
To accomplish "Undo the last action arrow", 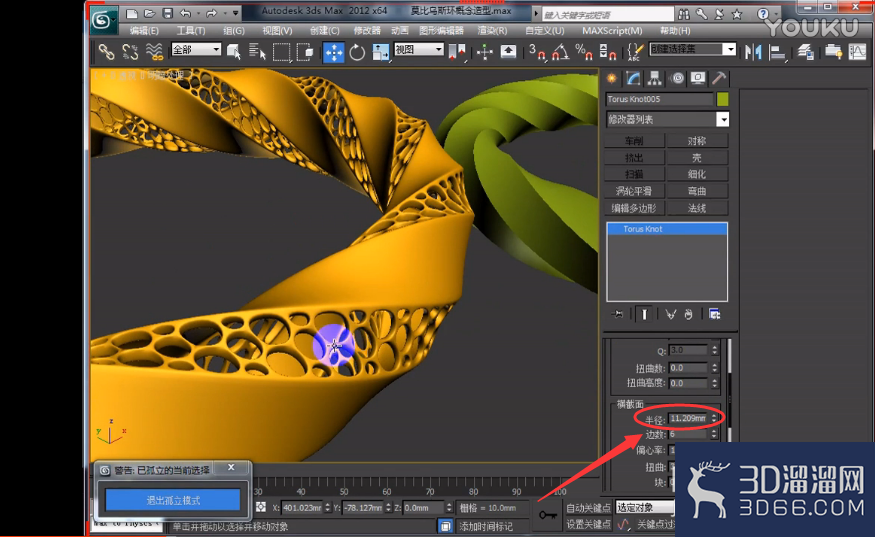I will click(x=185, y=13).
